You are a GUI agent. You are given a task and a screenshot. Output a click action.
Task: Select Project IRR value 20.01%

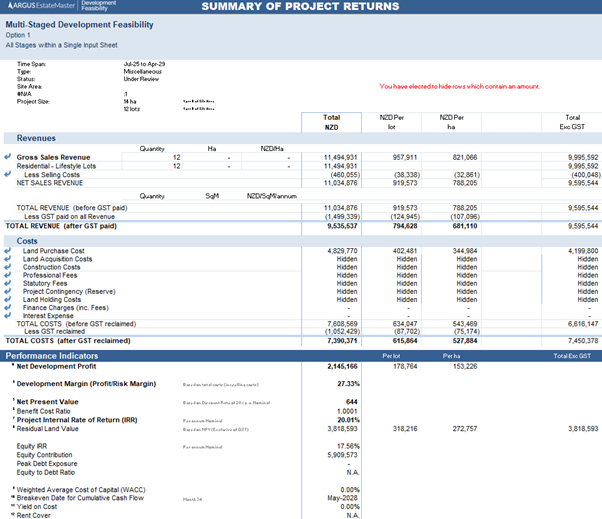[348, 420]
